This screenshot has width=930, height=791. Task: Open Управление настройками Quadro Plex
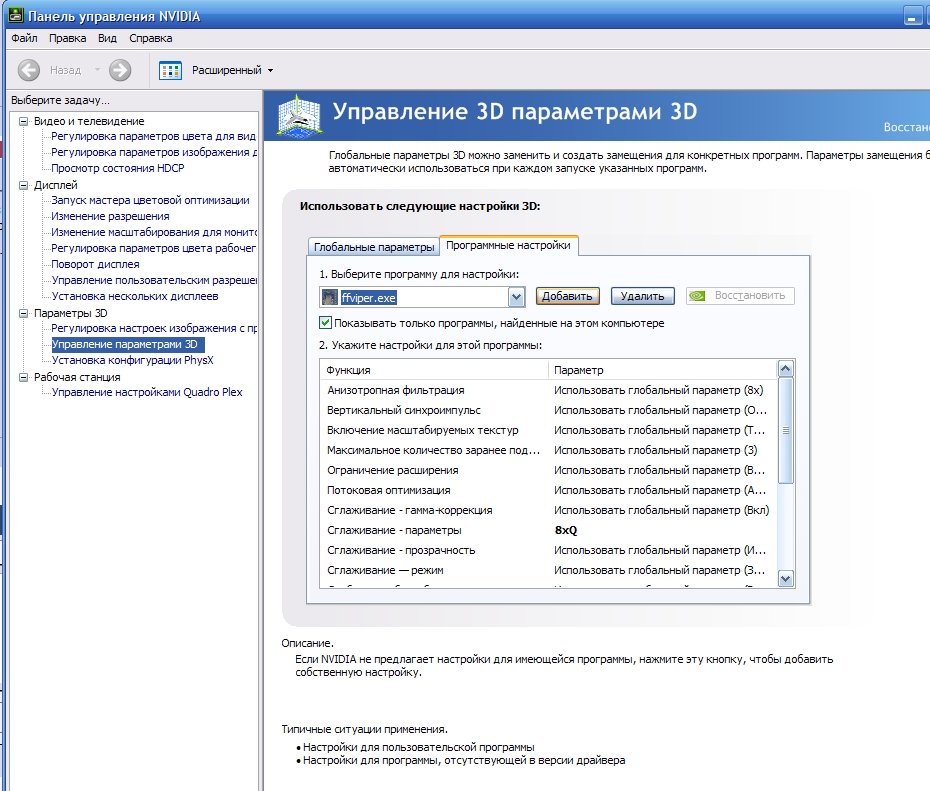(147, 393)
